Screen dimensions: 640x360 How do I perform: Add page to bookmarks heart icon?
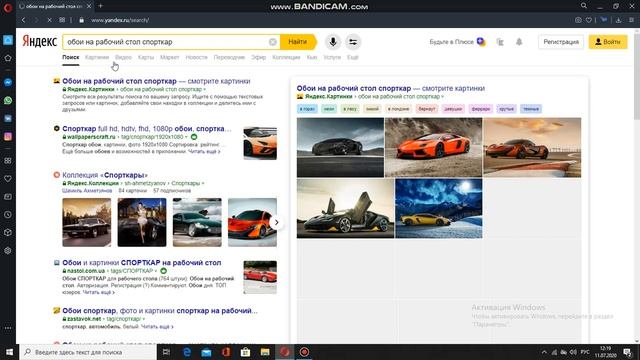tap(589, 20)
